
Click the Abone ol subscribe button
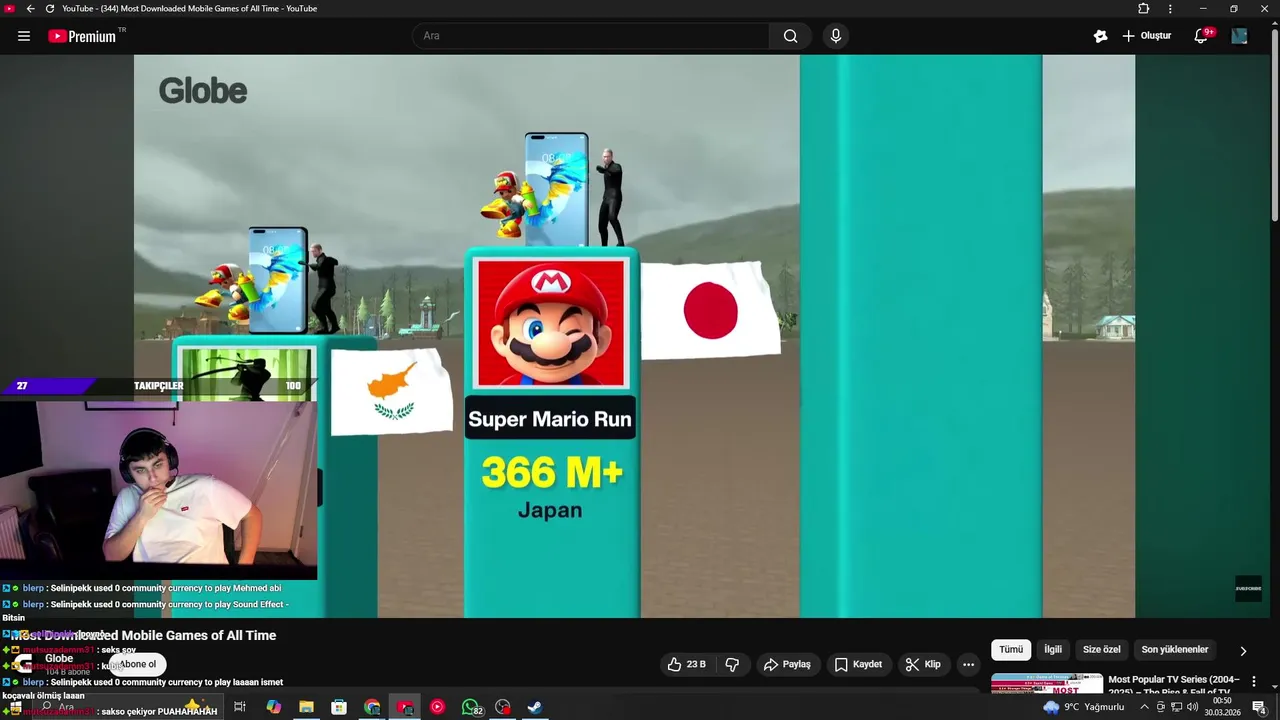pyautogui.click(x=138, y=664)
